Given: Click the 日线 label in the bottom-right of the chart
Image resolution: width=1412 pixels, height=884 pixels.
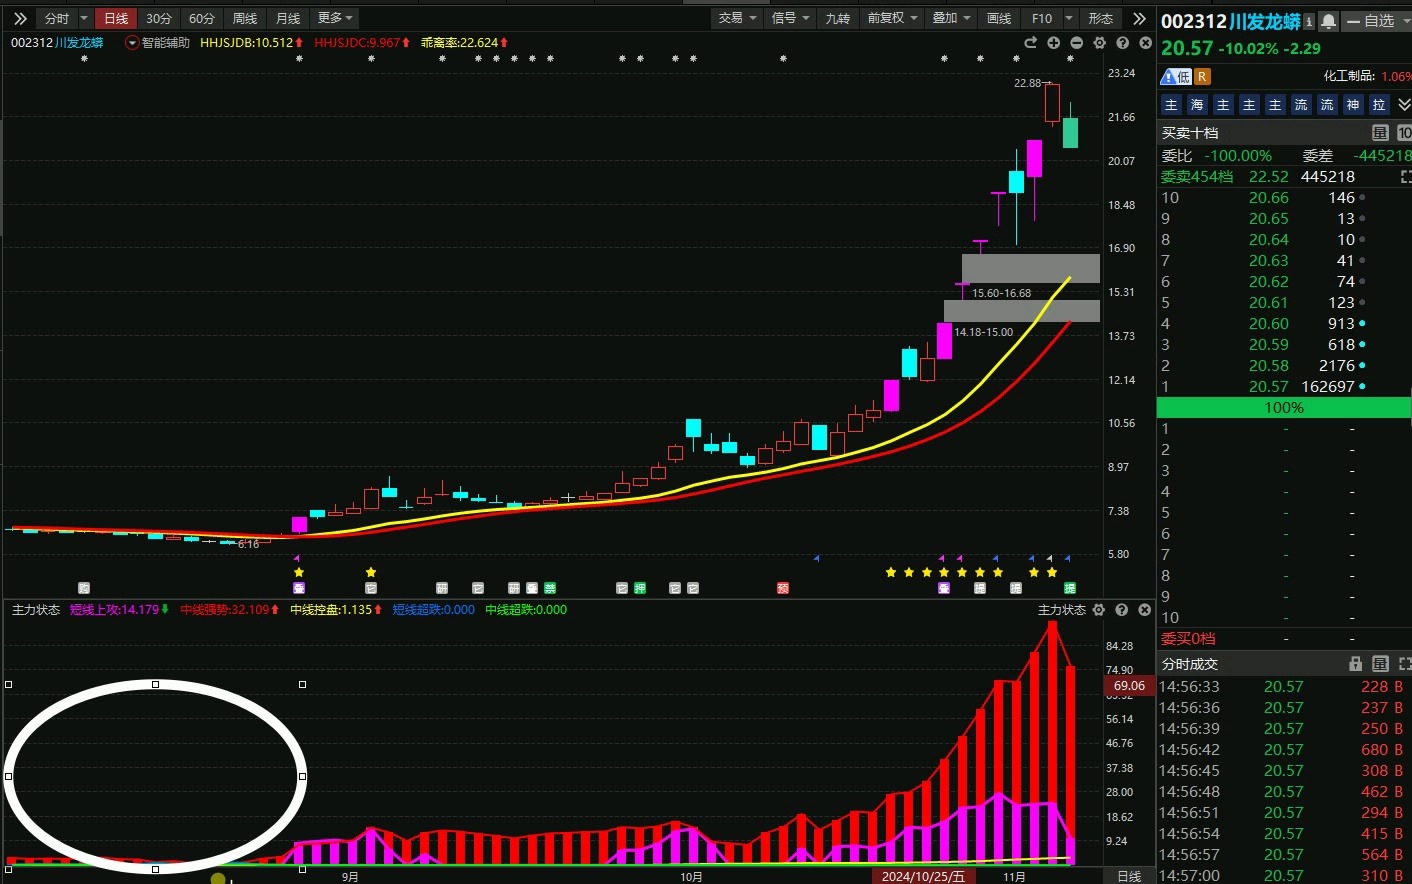Looking at the screenshot, I should click(x=1129, y=876).
